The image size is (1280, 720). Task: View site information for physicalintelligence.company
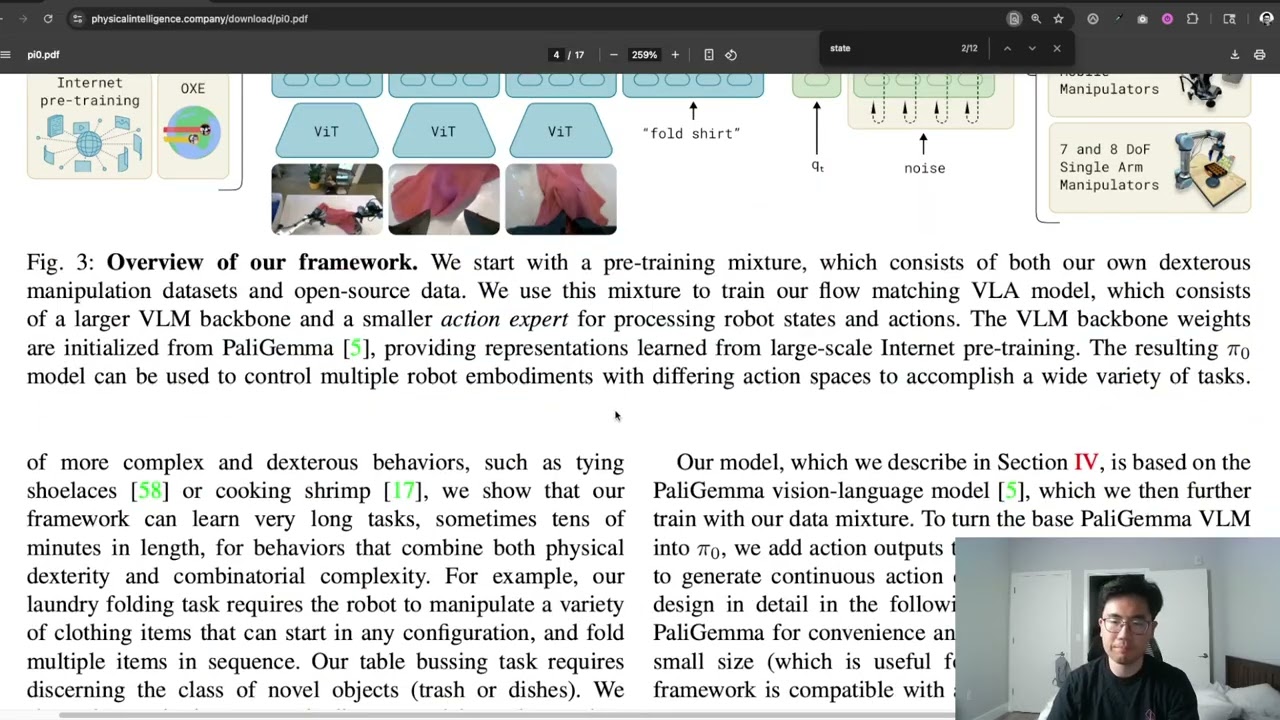tap(78, 18)
